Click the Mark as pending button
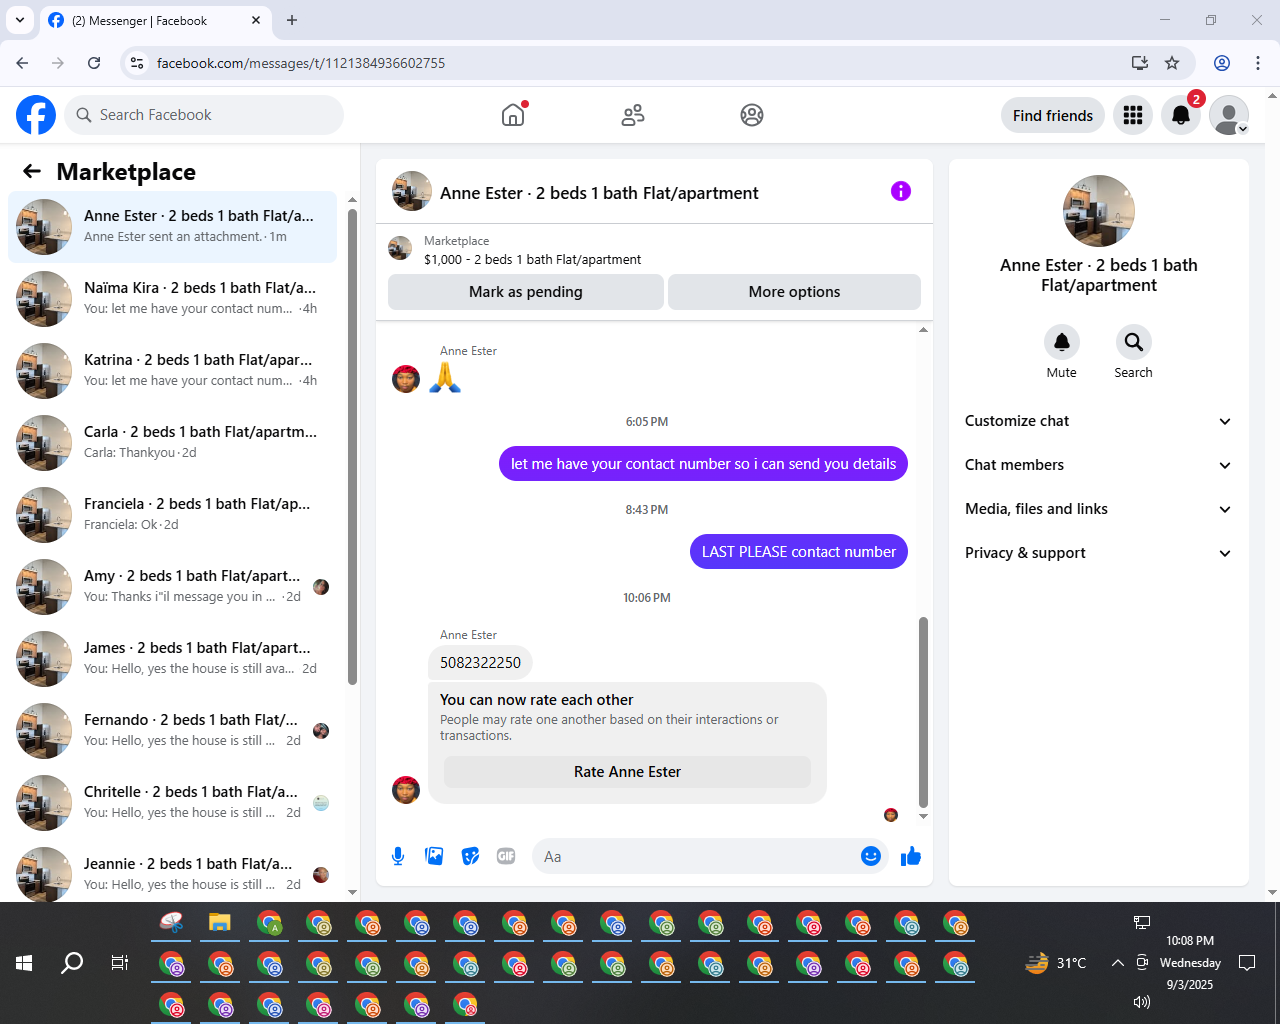1280x1024 pixels. [x=526, y=292]
